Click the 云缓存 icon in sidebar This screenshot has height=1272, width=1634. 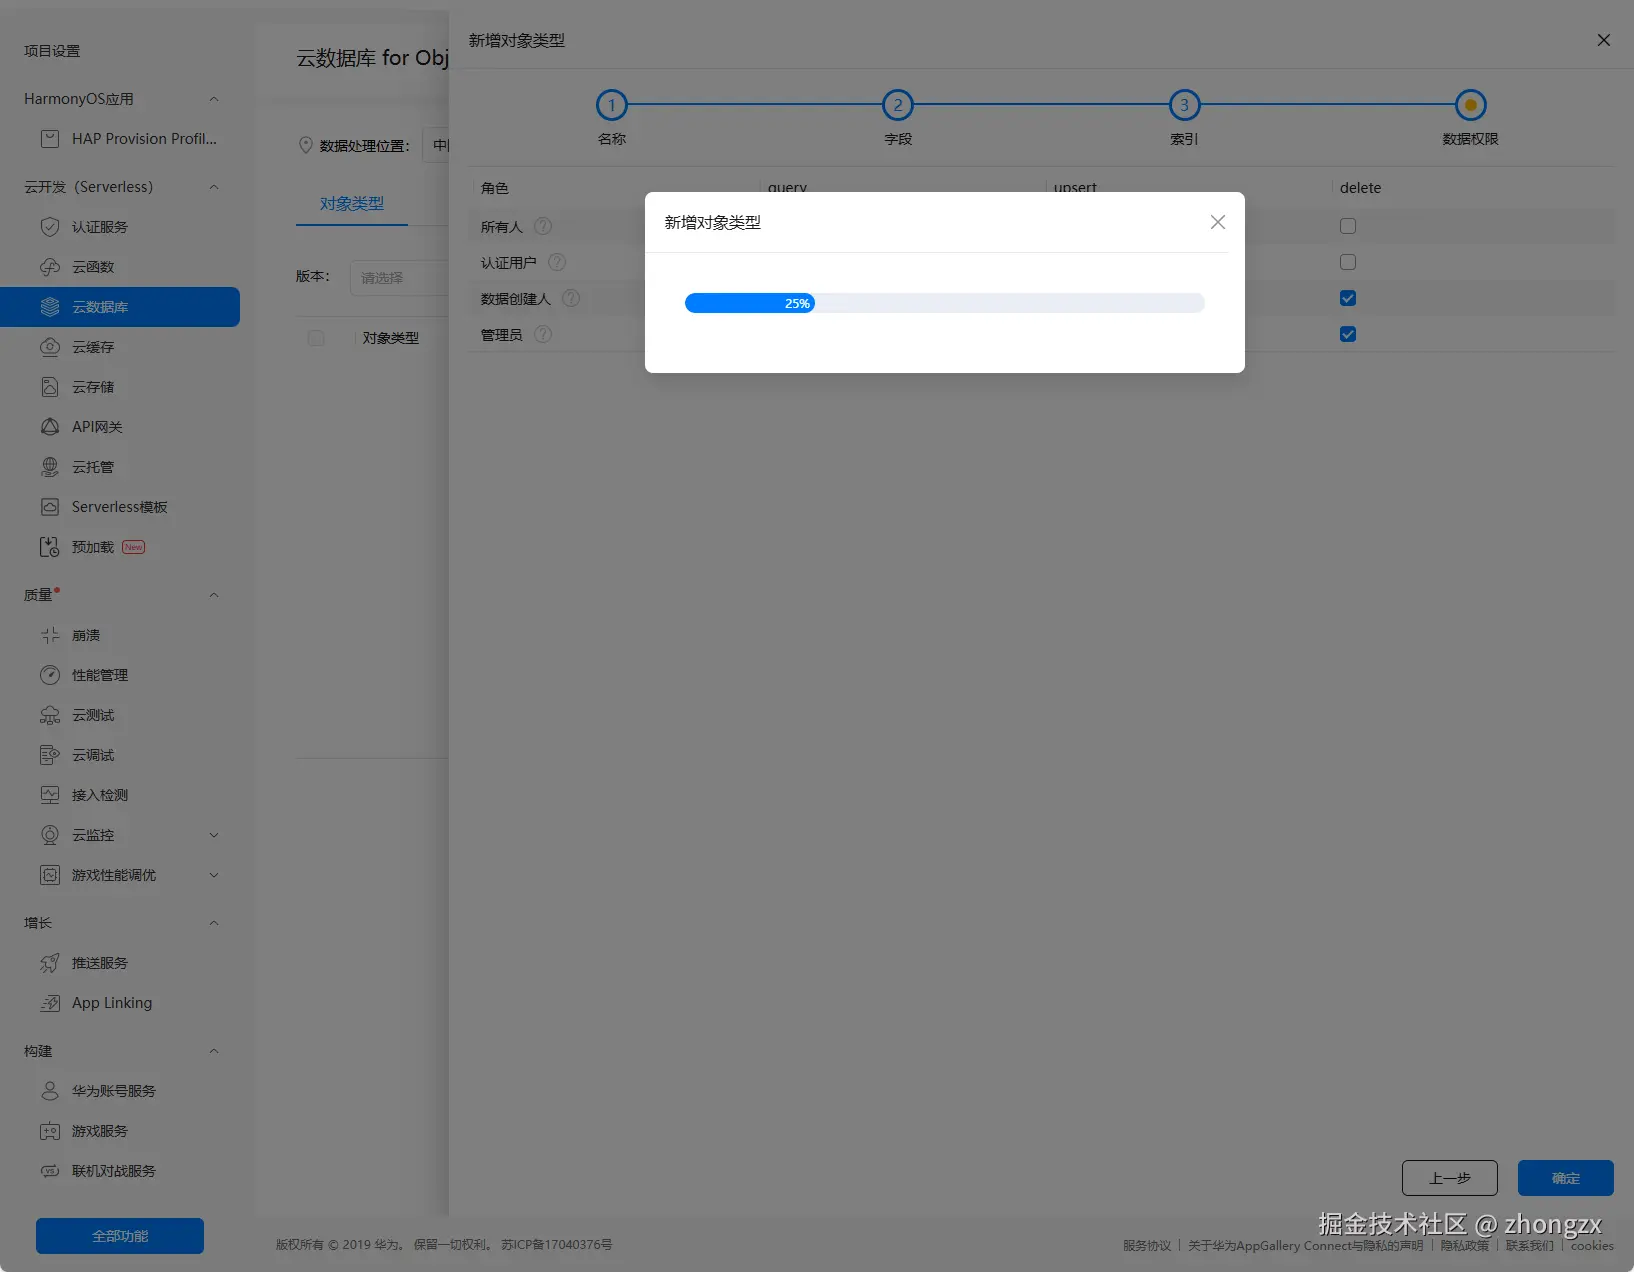point(49,347)
